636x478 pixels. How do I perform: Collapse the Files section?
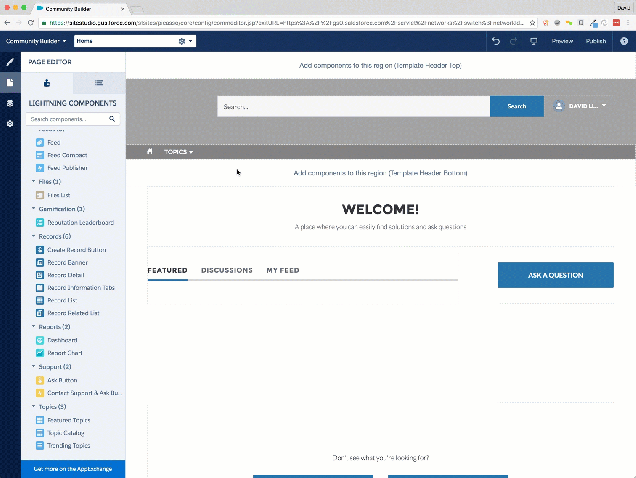[x=34, y=181]
